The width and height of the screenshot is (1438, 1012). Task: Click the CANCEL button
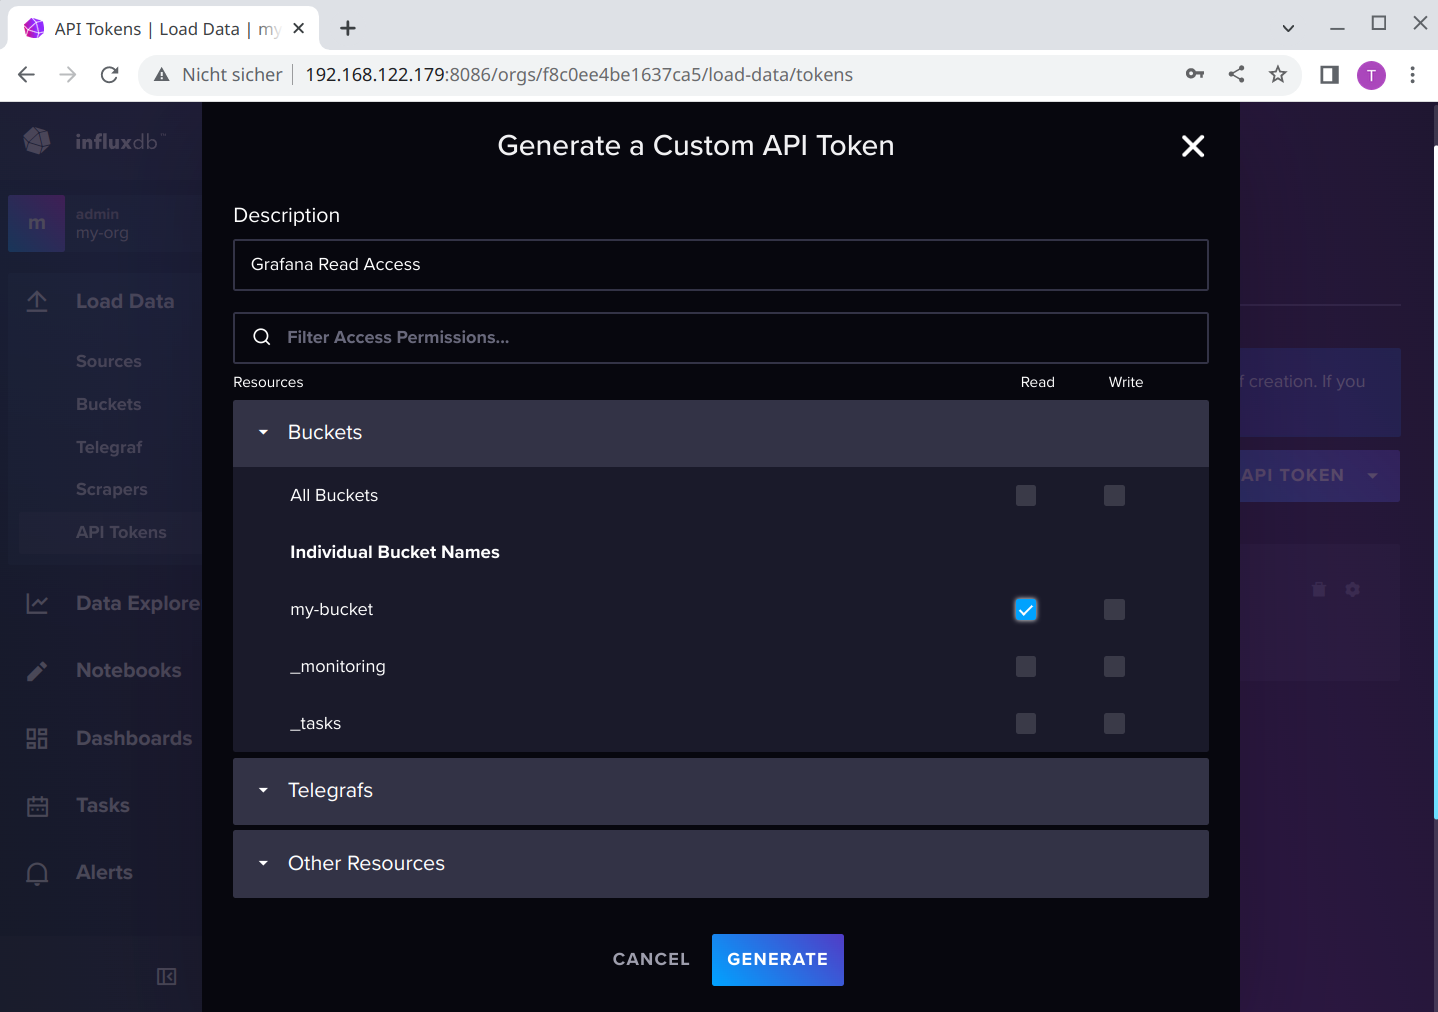tap(651, 960)
